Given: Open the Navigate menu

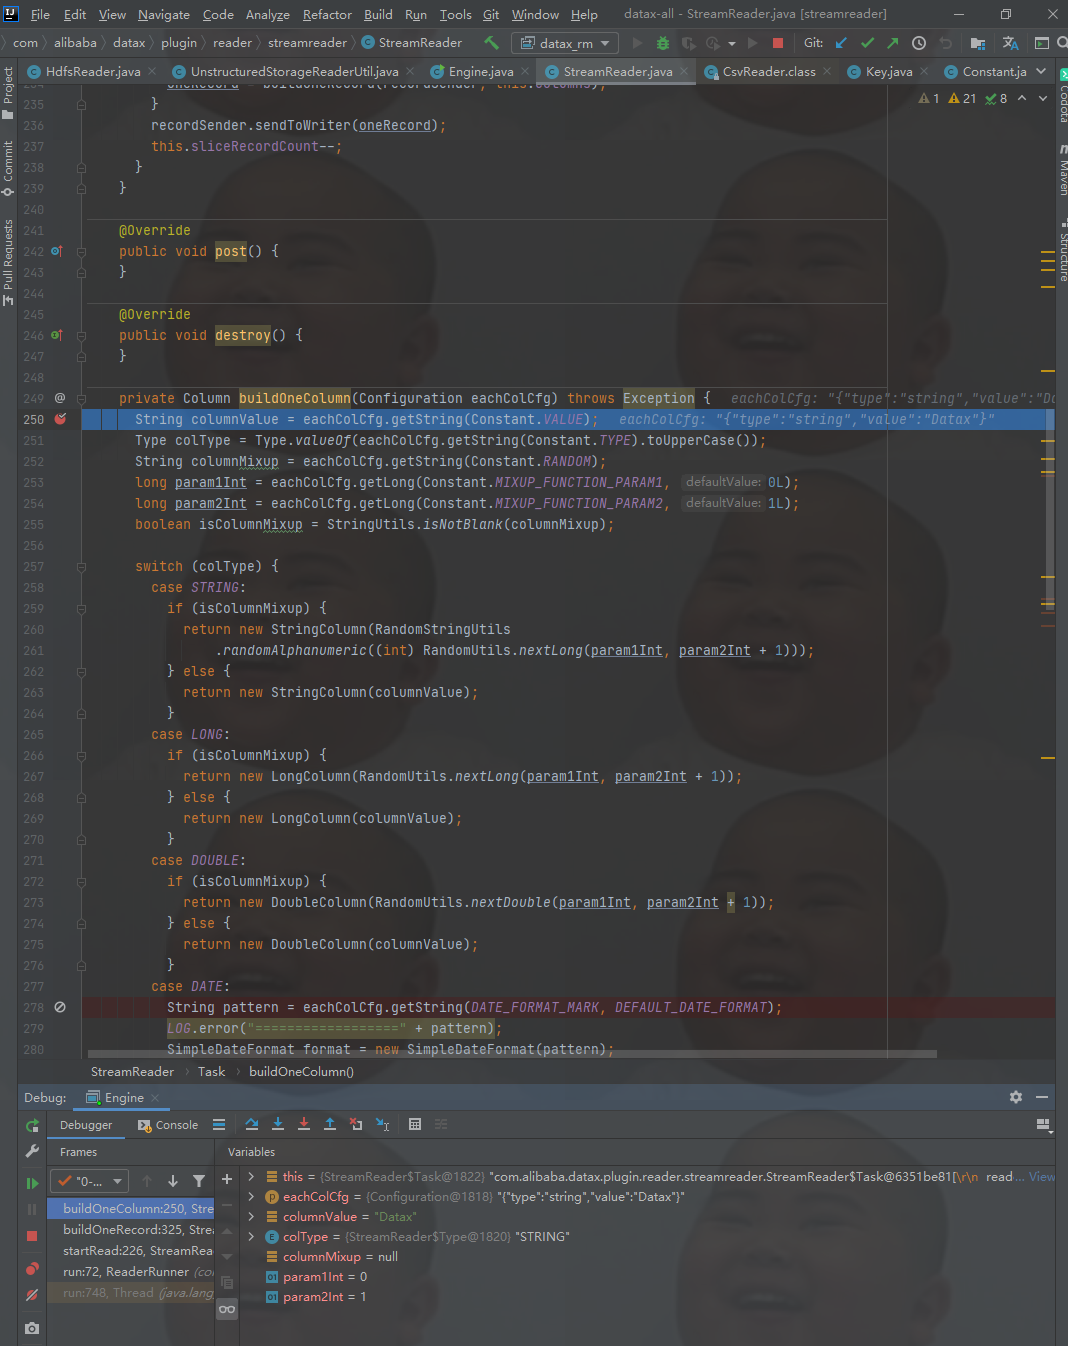Looking at the screenshot, I should pyautogui.click(x=163, y=15).
